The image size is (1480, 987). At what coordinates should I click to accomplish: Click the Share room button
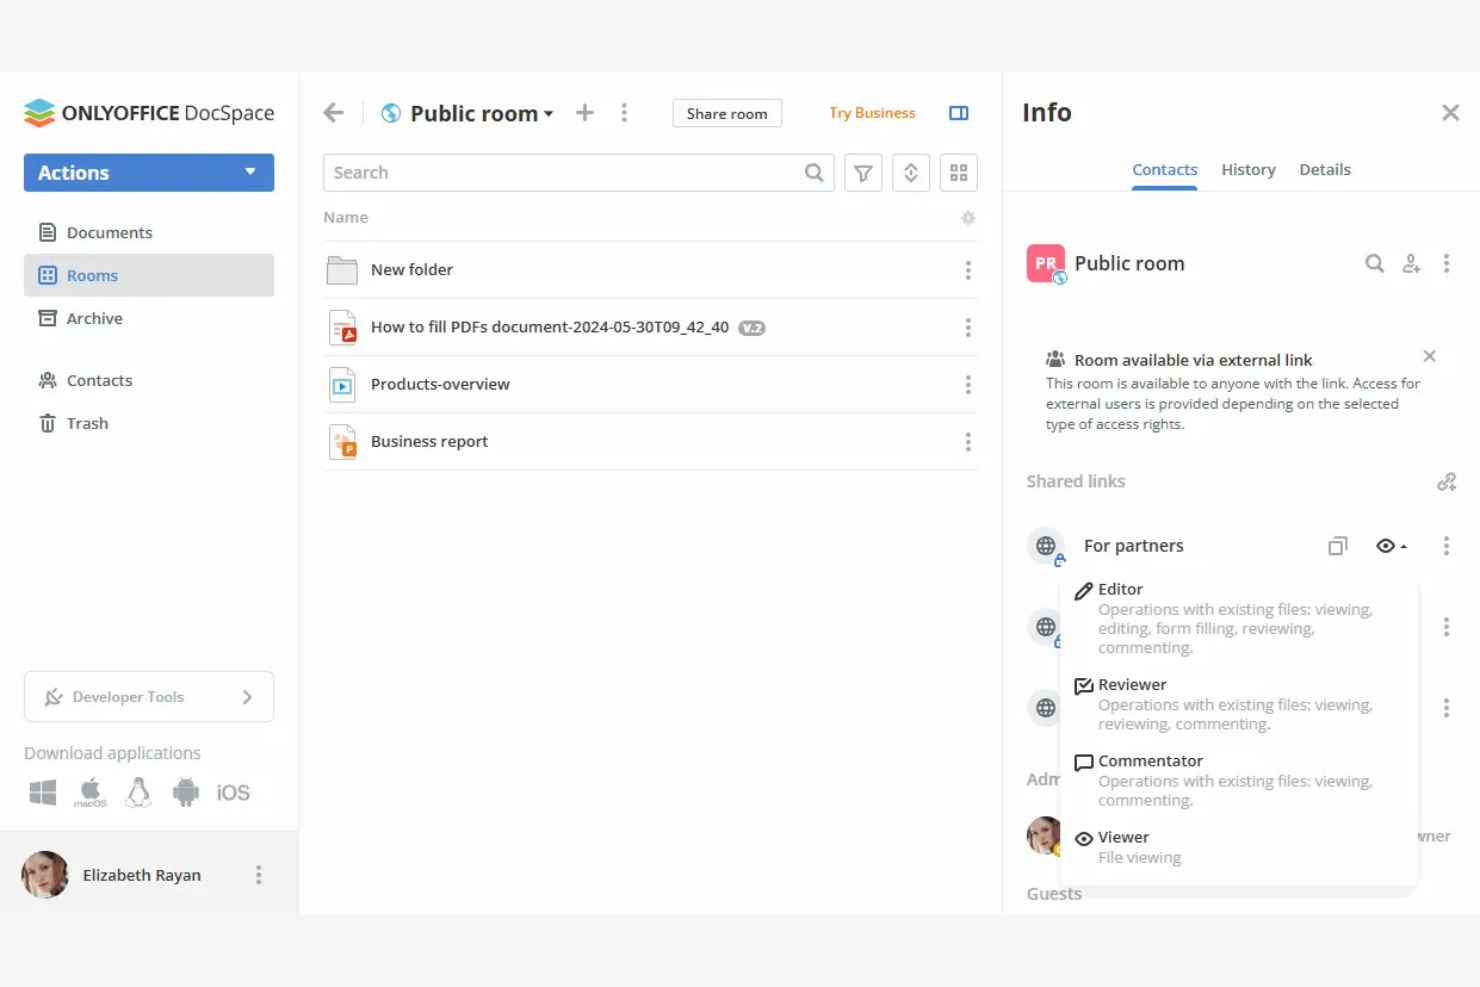727,113
